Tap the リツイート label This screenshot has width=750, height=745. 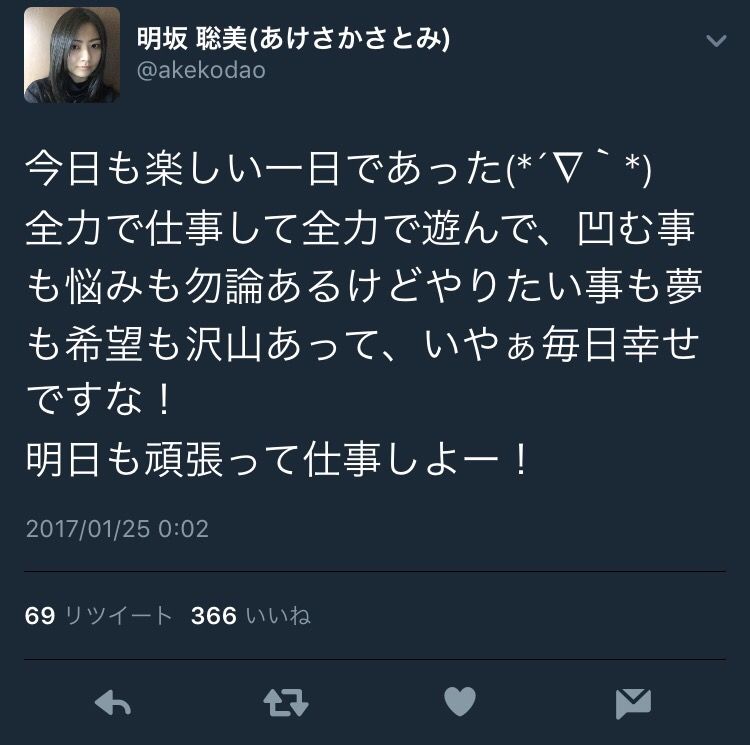pos(118,615)
